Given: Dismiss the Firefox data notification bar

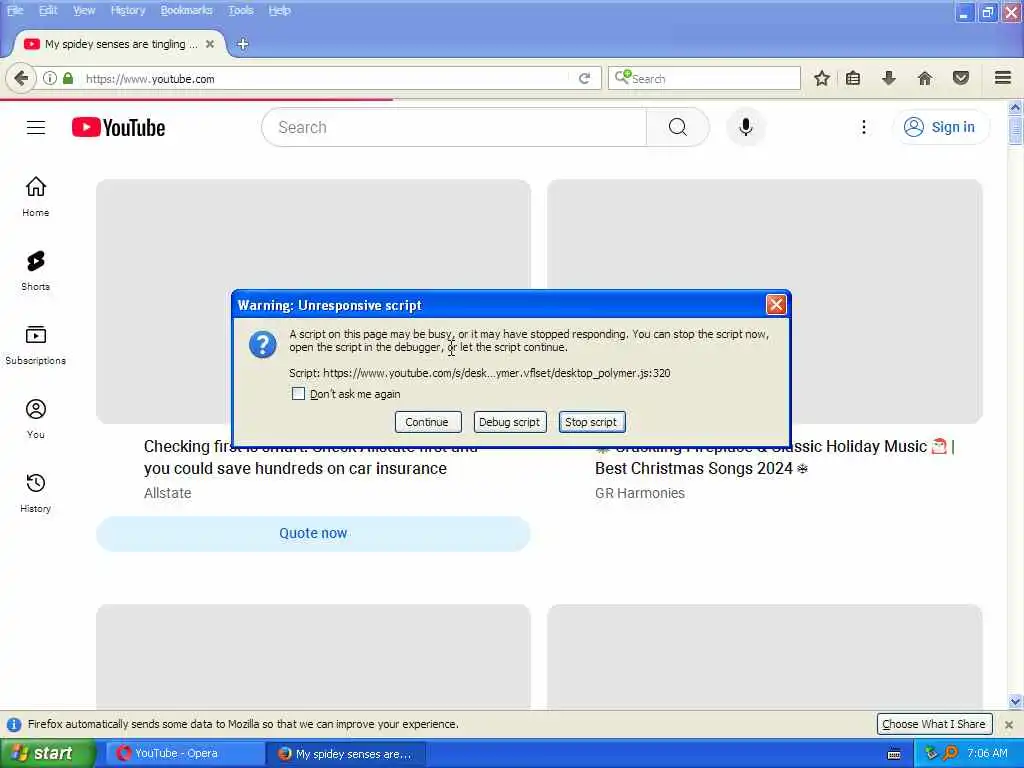Looking at the screenshot, I should click(x=1008, y=724).
